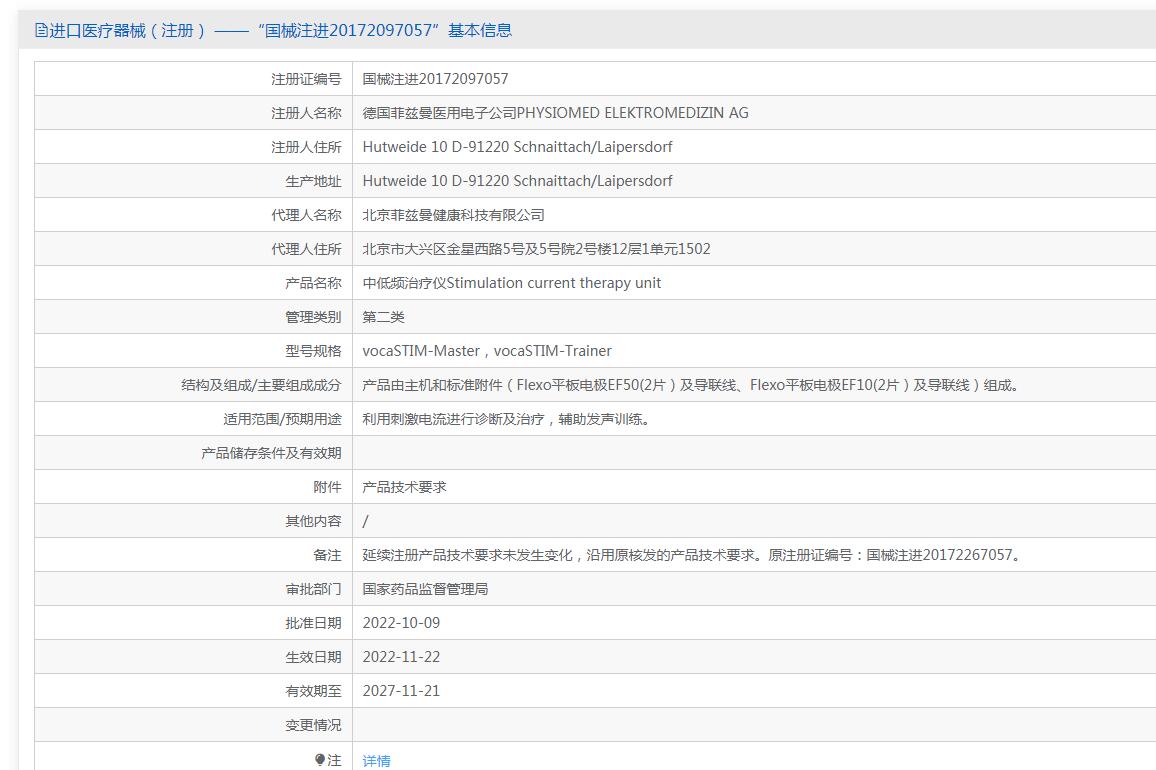Select agent name 北京菲兹曼健康科技有限公司
Screen dimensions: 1156x770
tap(453, 215)
